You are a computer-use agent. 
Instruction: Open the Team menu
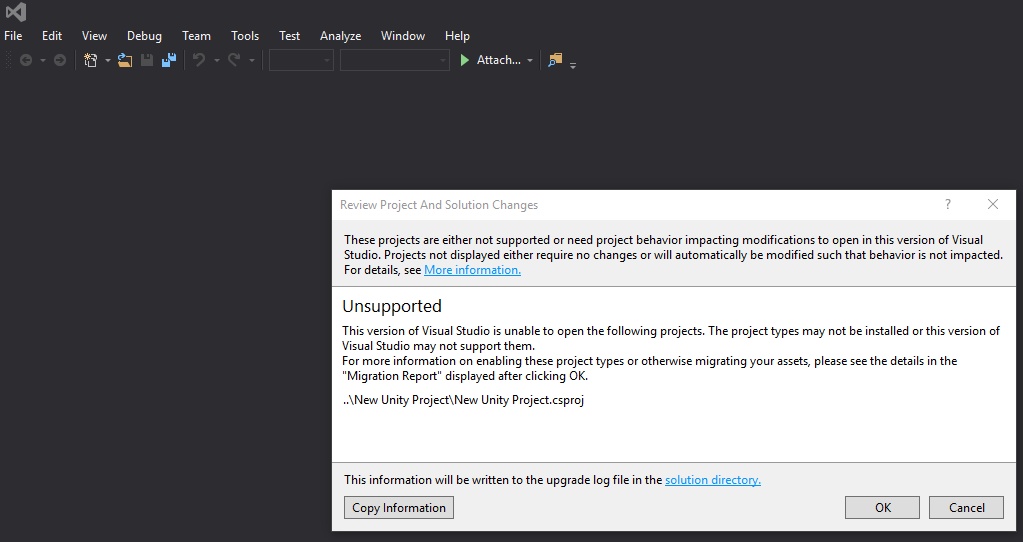click(x=196, y=36)
